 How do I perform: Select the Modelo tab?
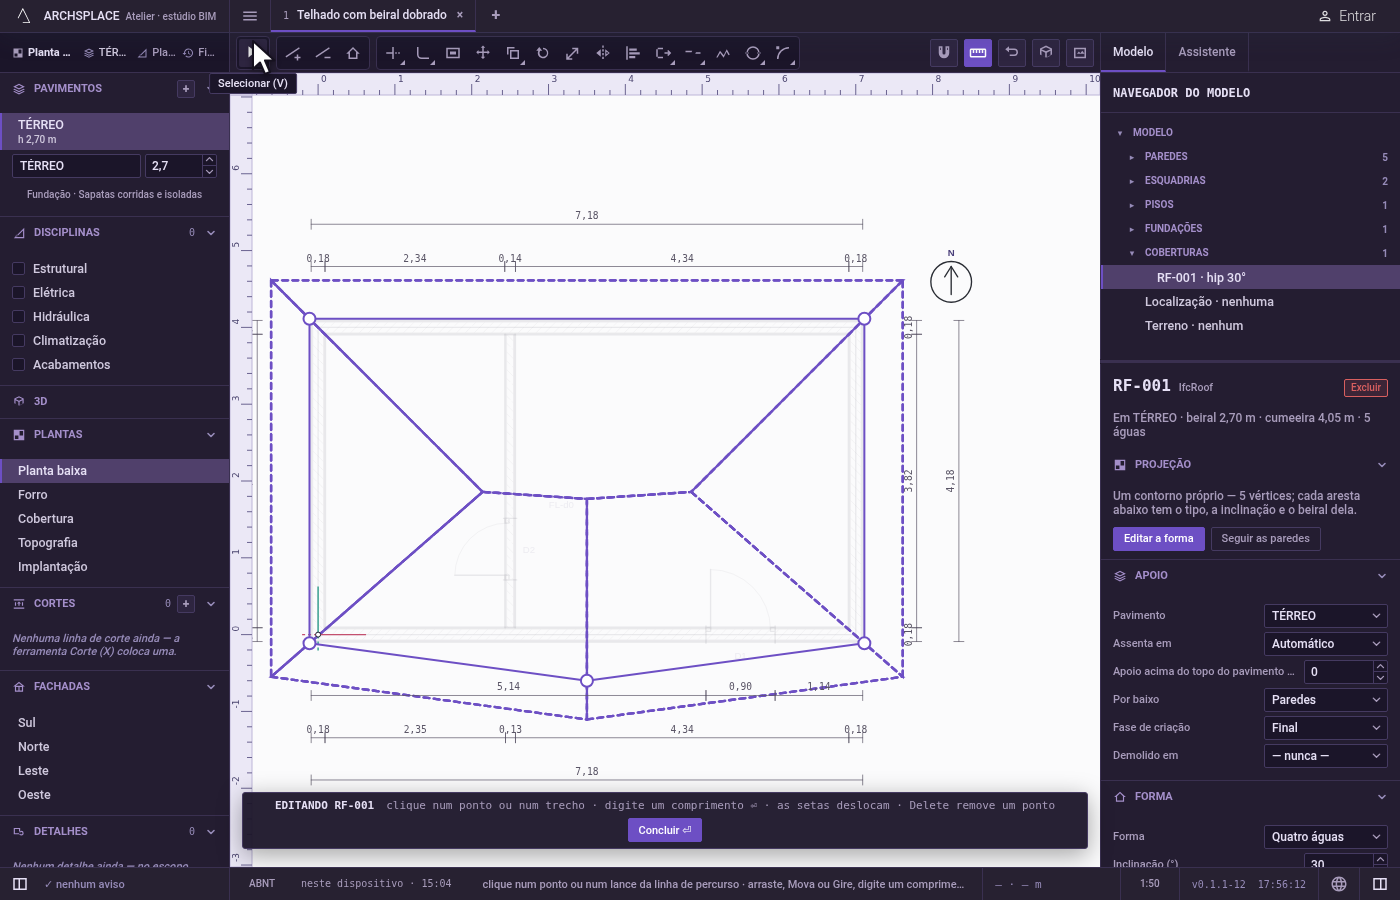point(1133,52)
